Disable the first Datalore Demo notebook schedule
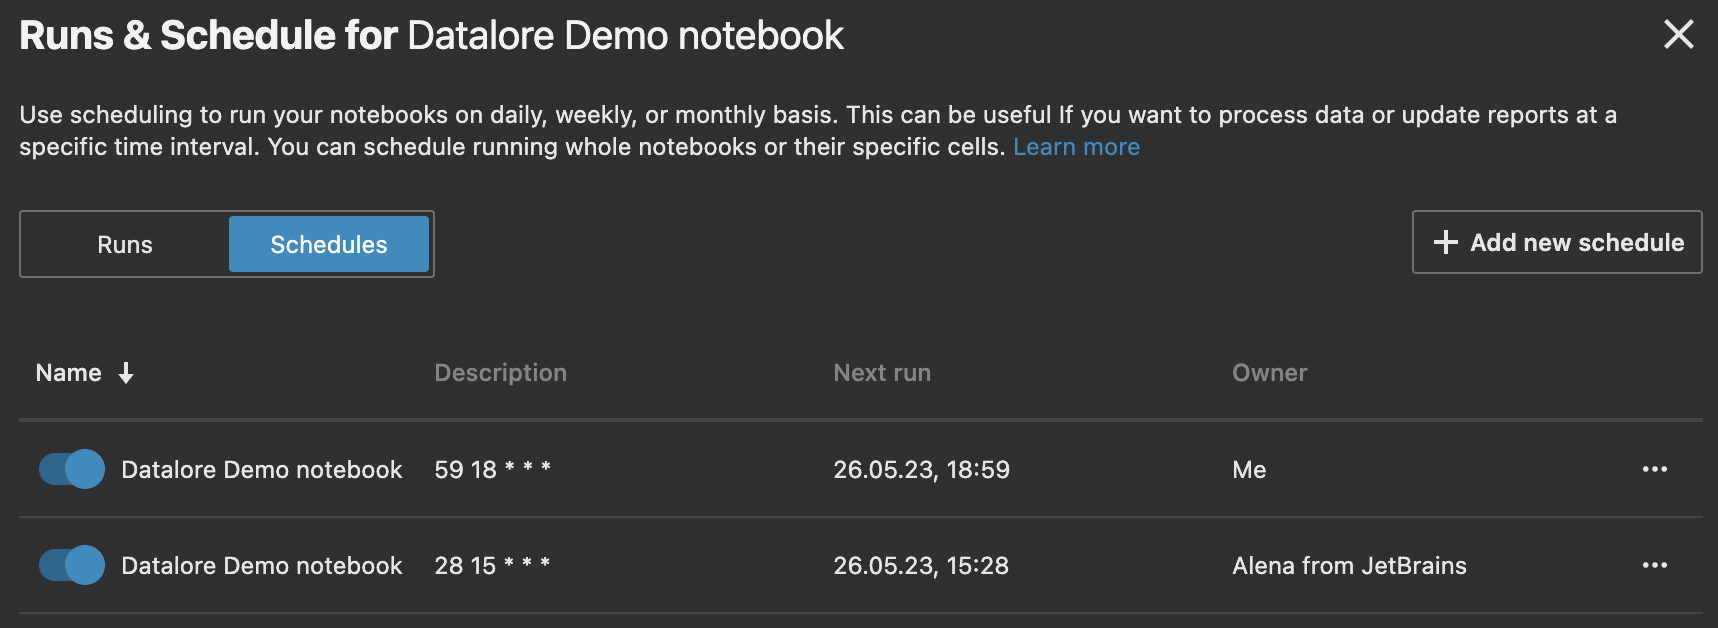 [x=70, y=469]
